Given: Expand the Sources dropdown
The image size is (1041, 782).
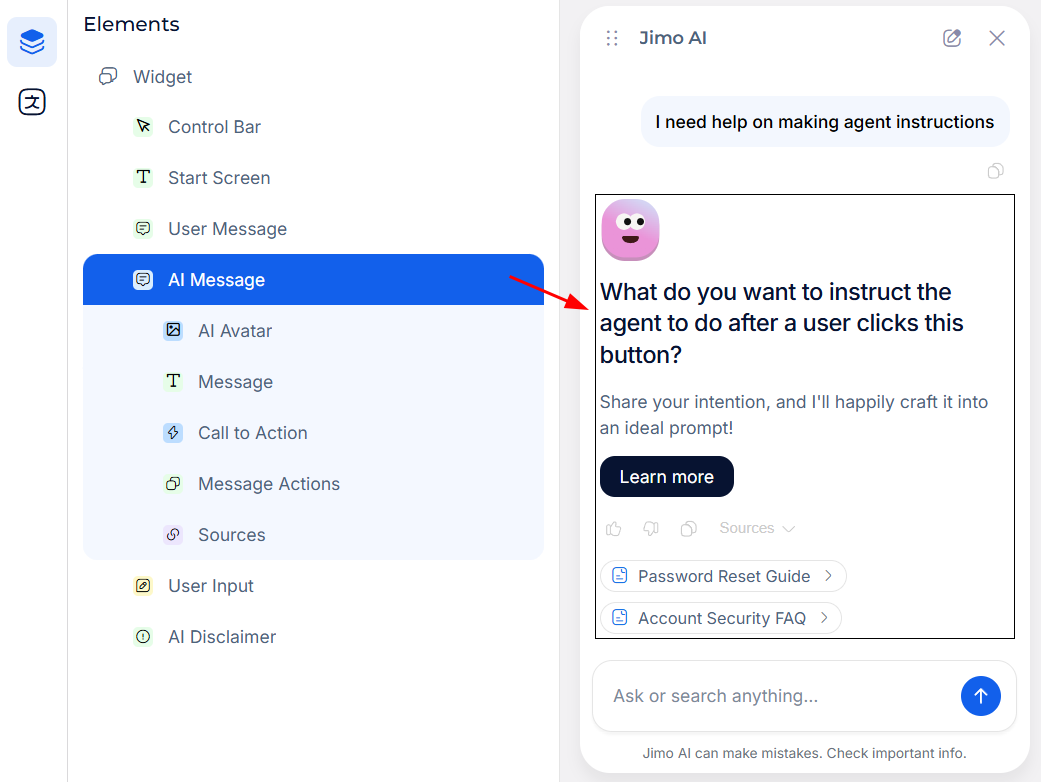Looking at the screenshot, I should (x=757, y=529).
